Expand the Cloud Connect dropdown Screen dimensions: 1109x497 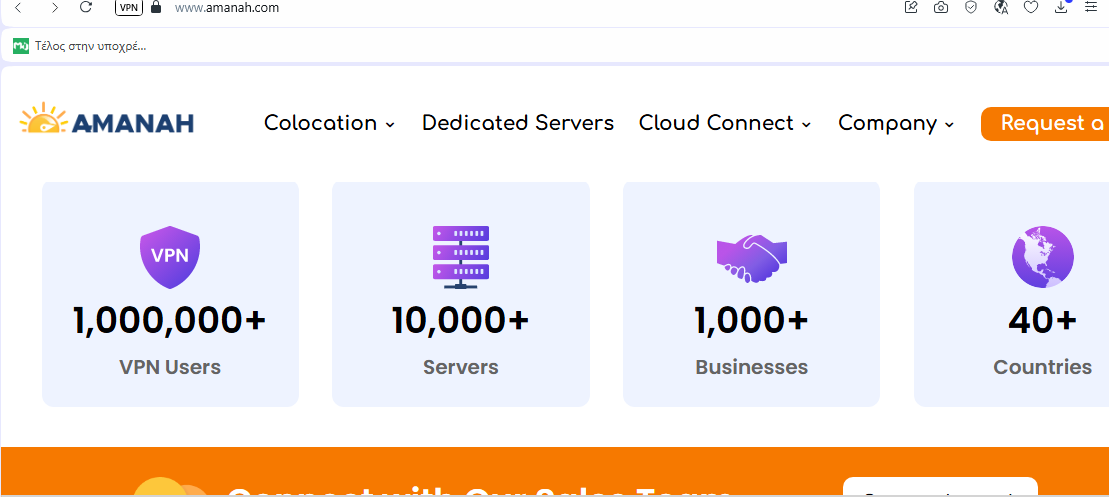coord(724,123)
